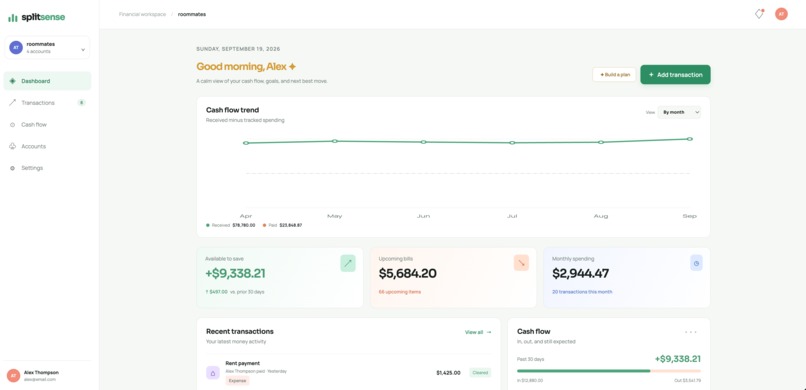
Task: Click Financial workspace breadcrumb
Action: pos(142,14)
